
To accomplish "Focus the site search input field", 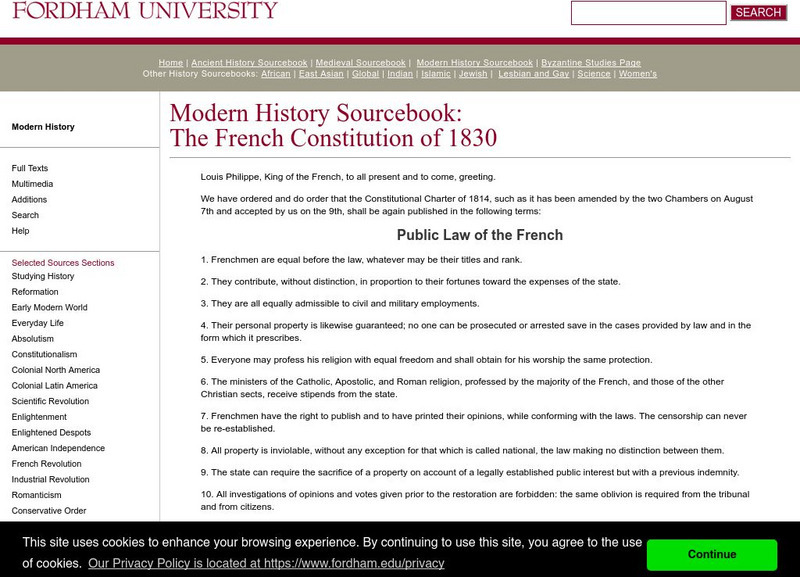I will coord(648,13).
